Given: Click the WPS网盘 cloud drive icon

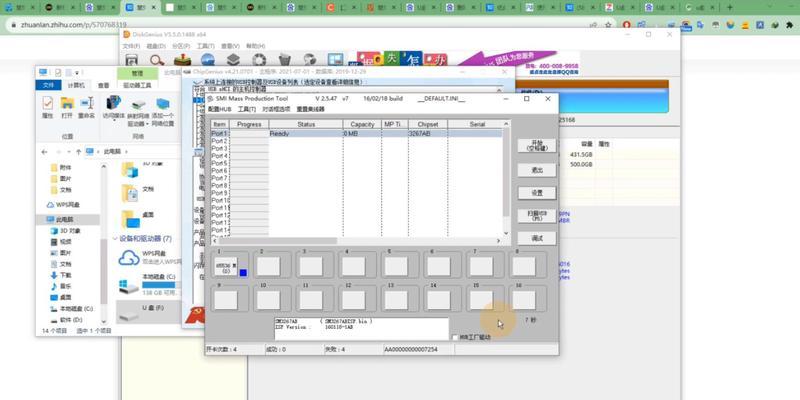Looking at the screenshot, I should pyautogui.click(x=128, y=259).
